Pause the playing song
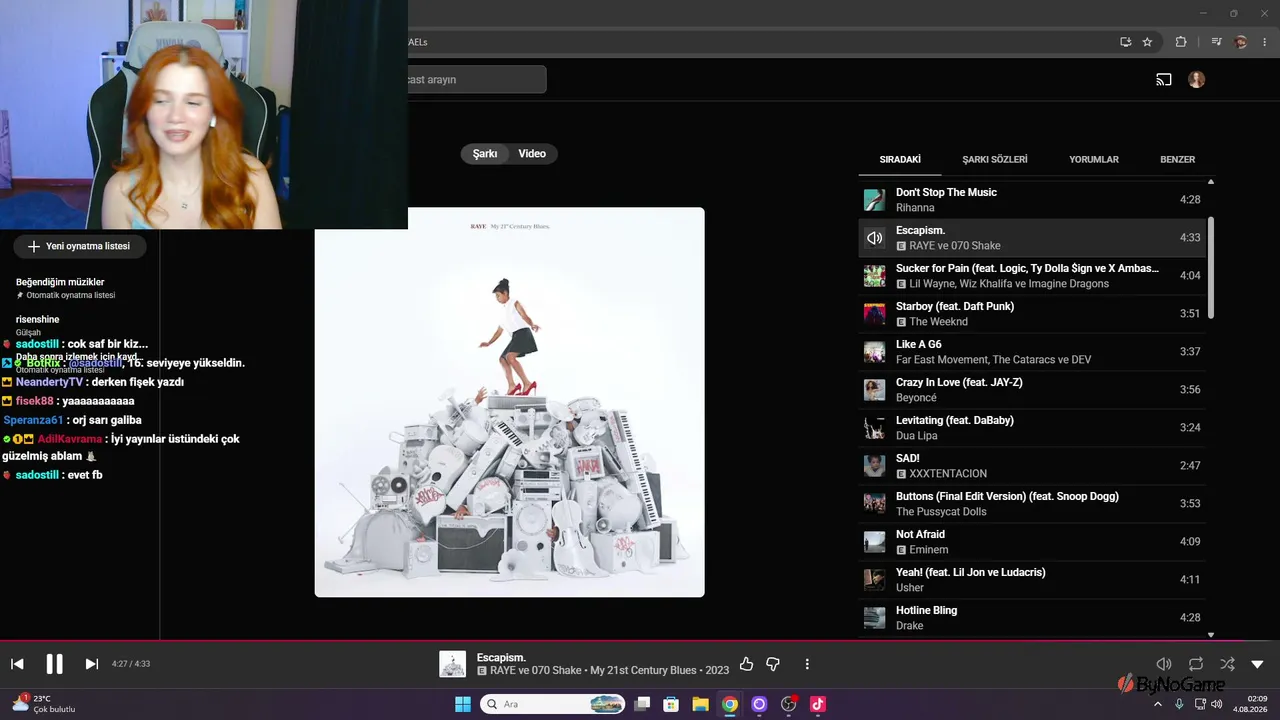1280x720 pixels. pos(54,664)
